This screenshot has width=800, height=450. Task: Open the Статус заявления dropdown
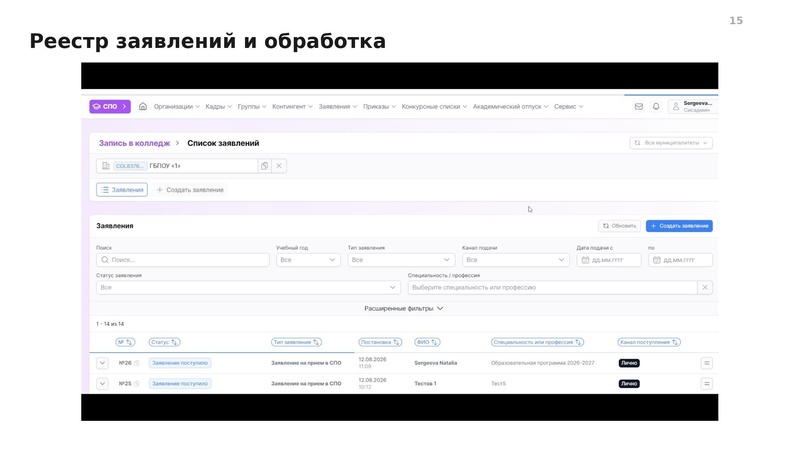click(248, 287)
